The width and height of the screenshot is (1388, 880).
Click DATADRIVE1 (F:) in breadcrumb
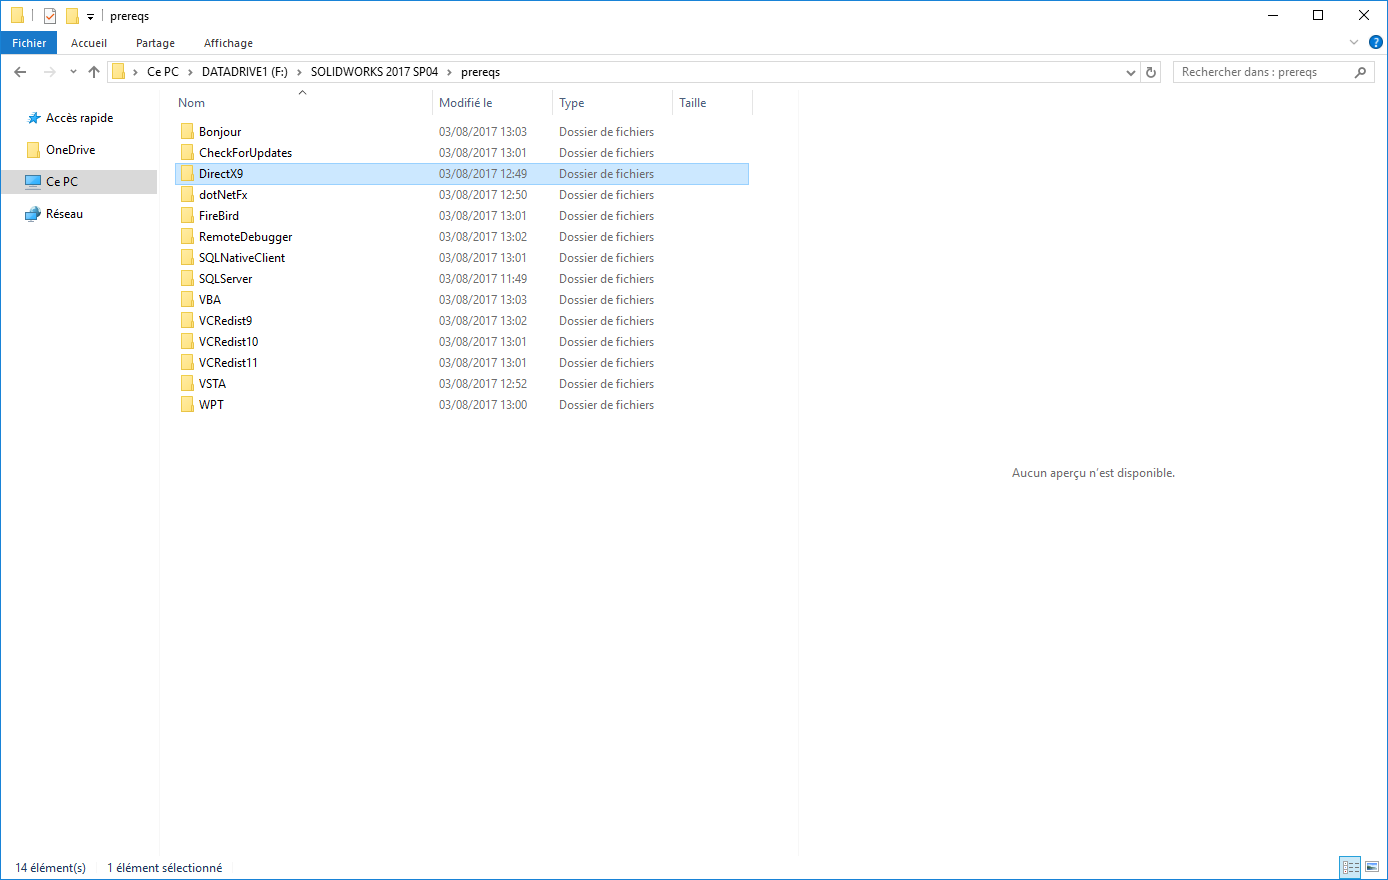[245, 72]
